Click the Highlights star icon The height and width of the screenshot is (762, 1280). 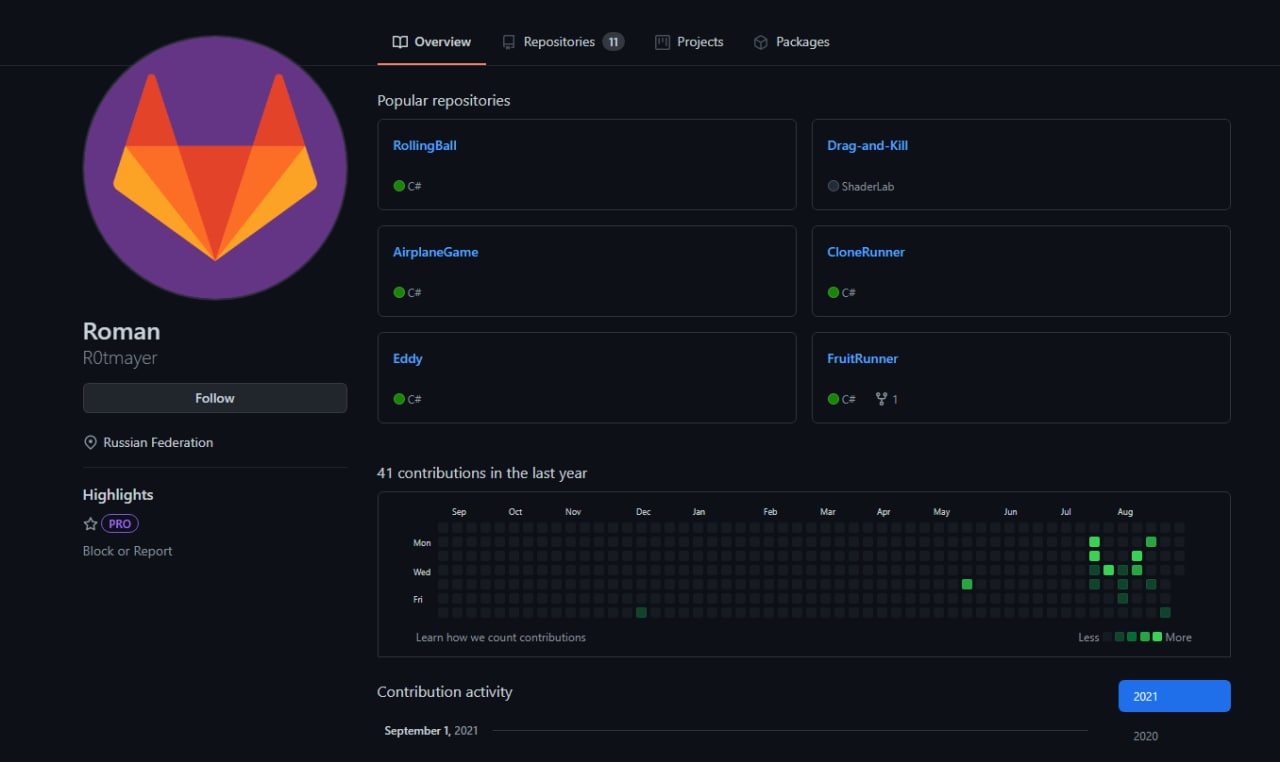click(x=90, y=523)
